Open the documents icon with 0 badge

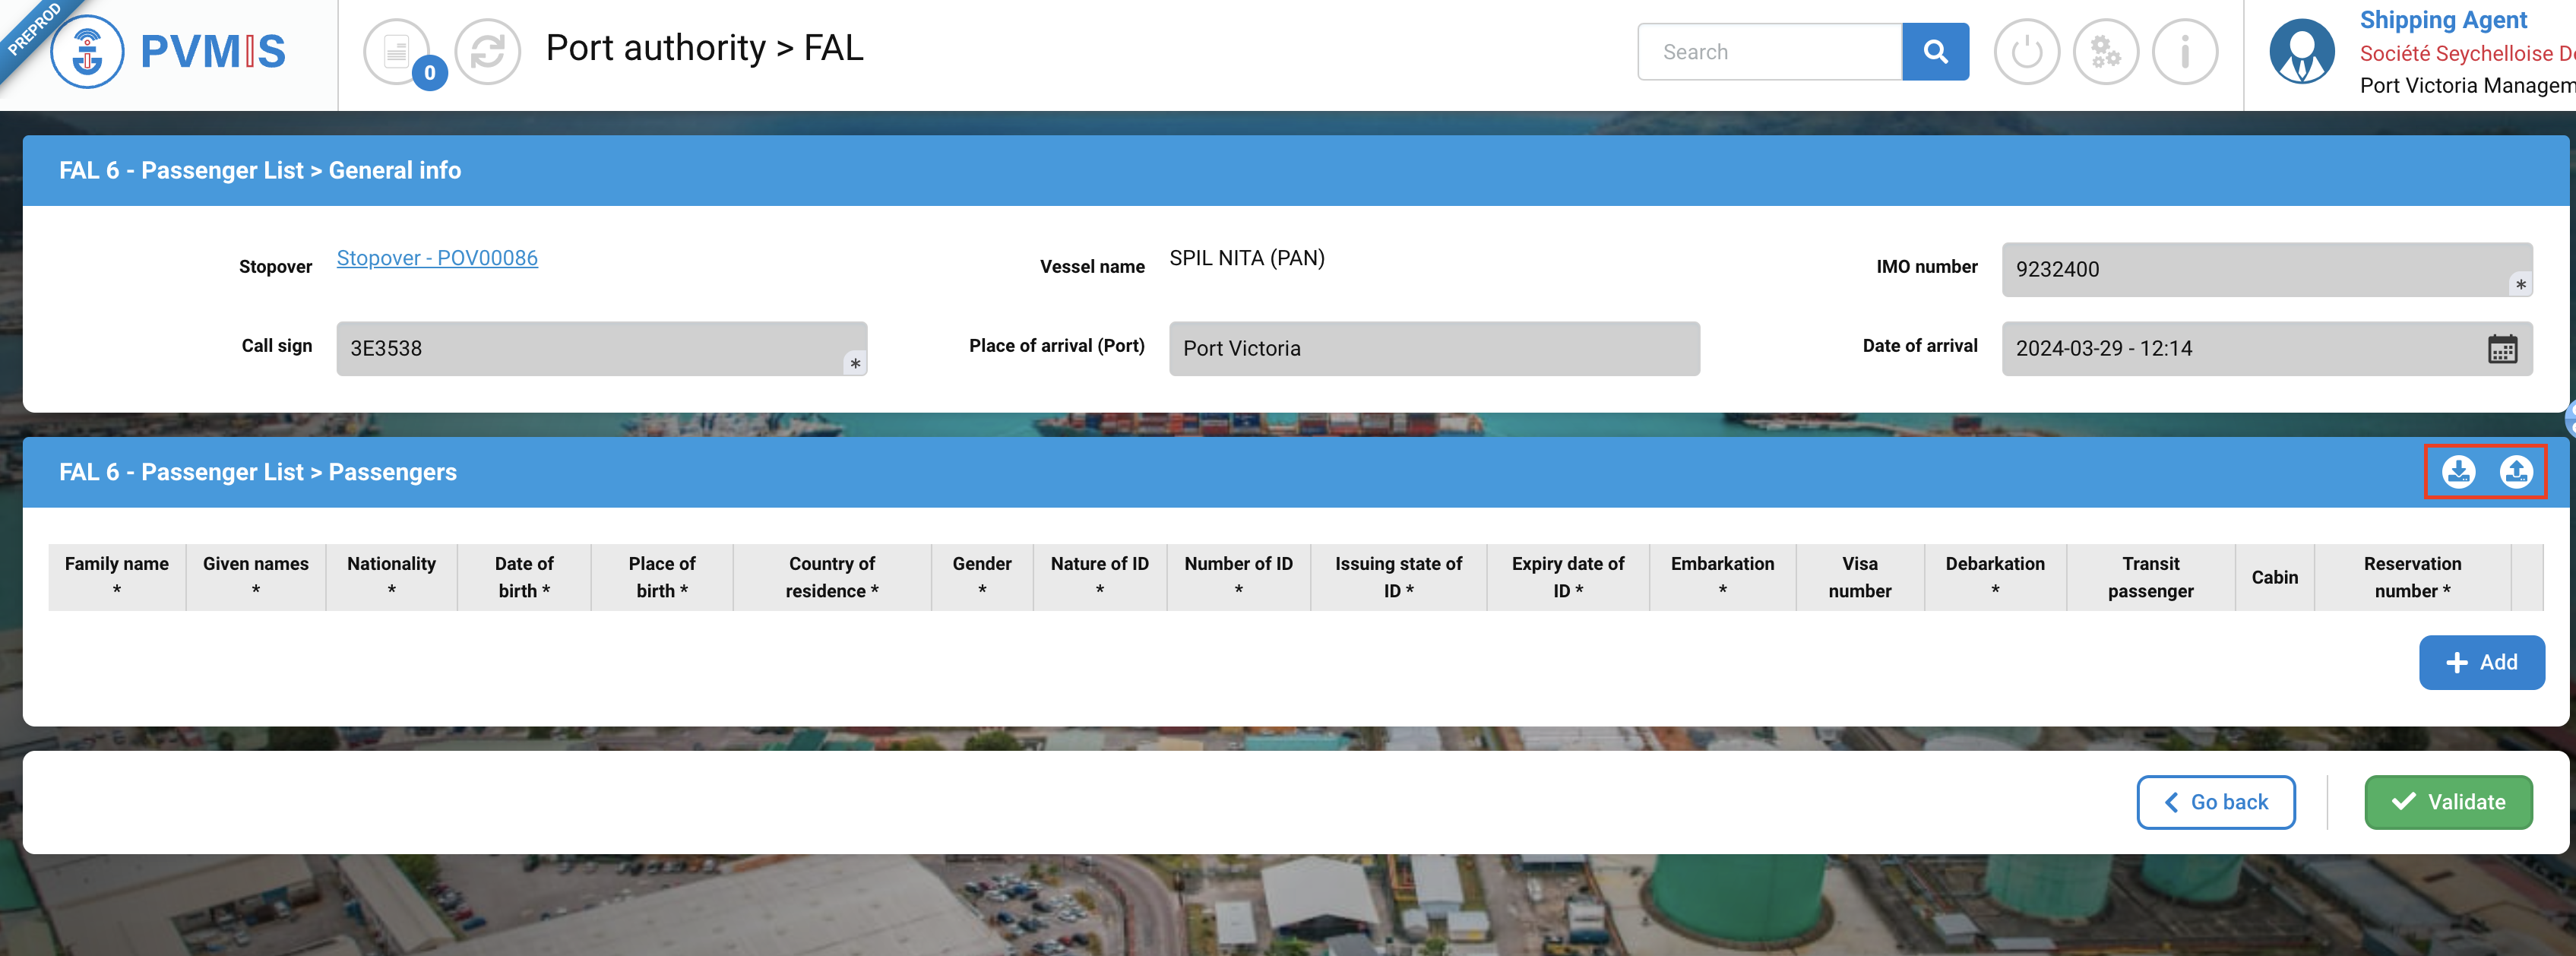397,51
